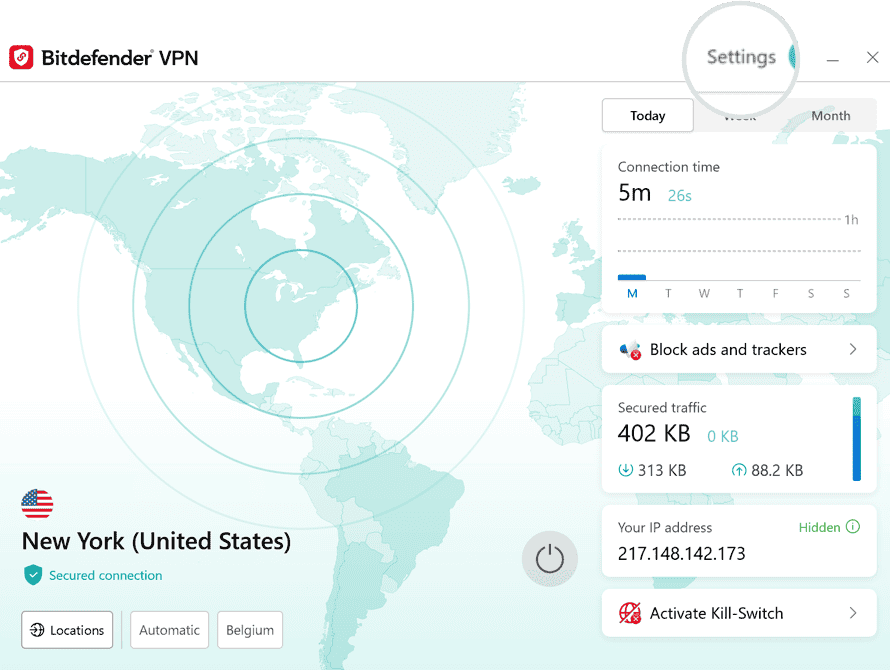The height and width of the screenshot is (670, 890).
Task: Click the F day label in chart
Action: [775, 294]
